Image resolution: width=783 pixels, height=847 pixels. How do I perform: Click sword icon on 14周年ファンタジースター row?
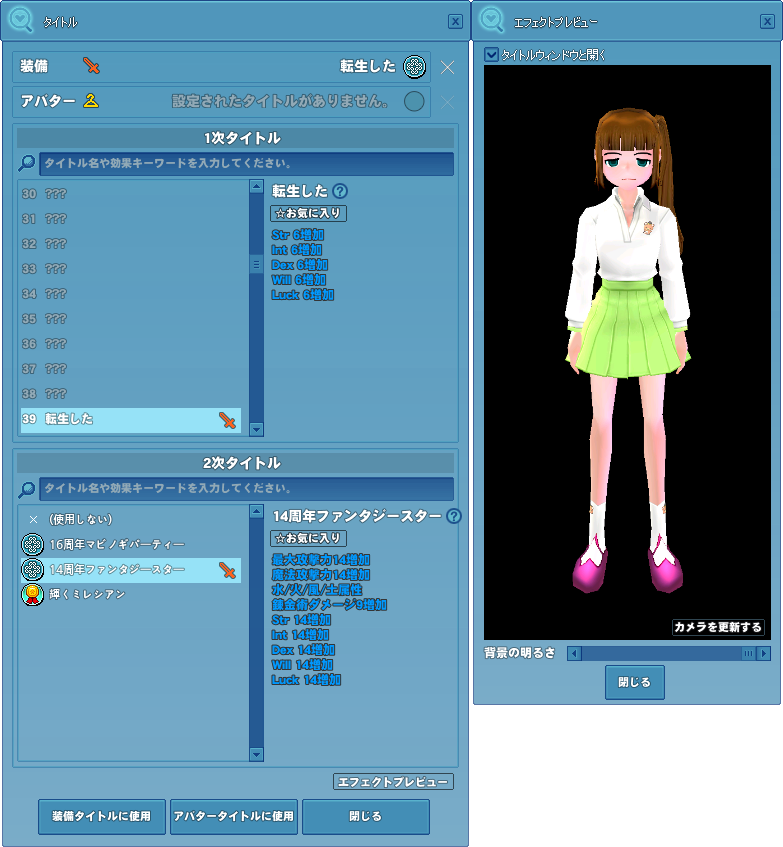[x=227, y=570]
